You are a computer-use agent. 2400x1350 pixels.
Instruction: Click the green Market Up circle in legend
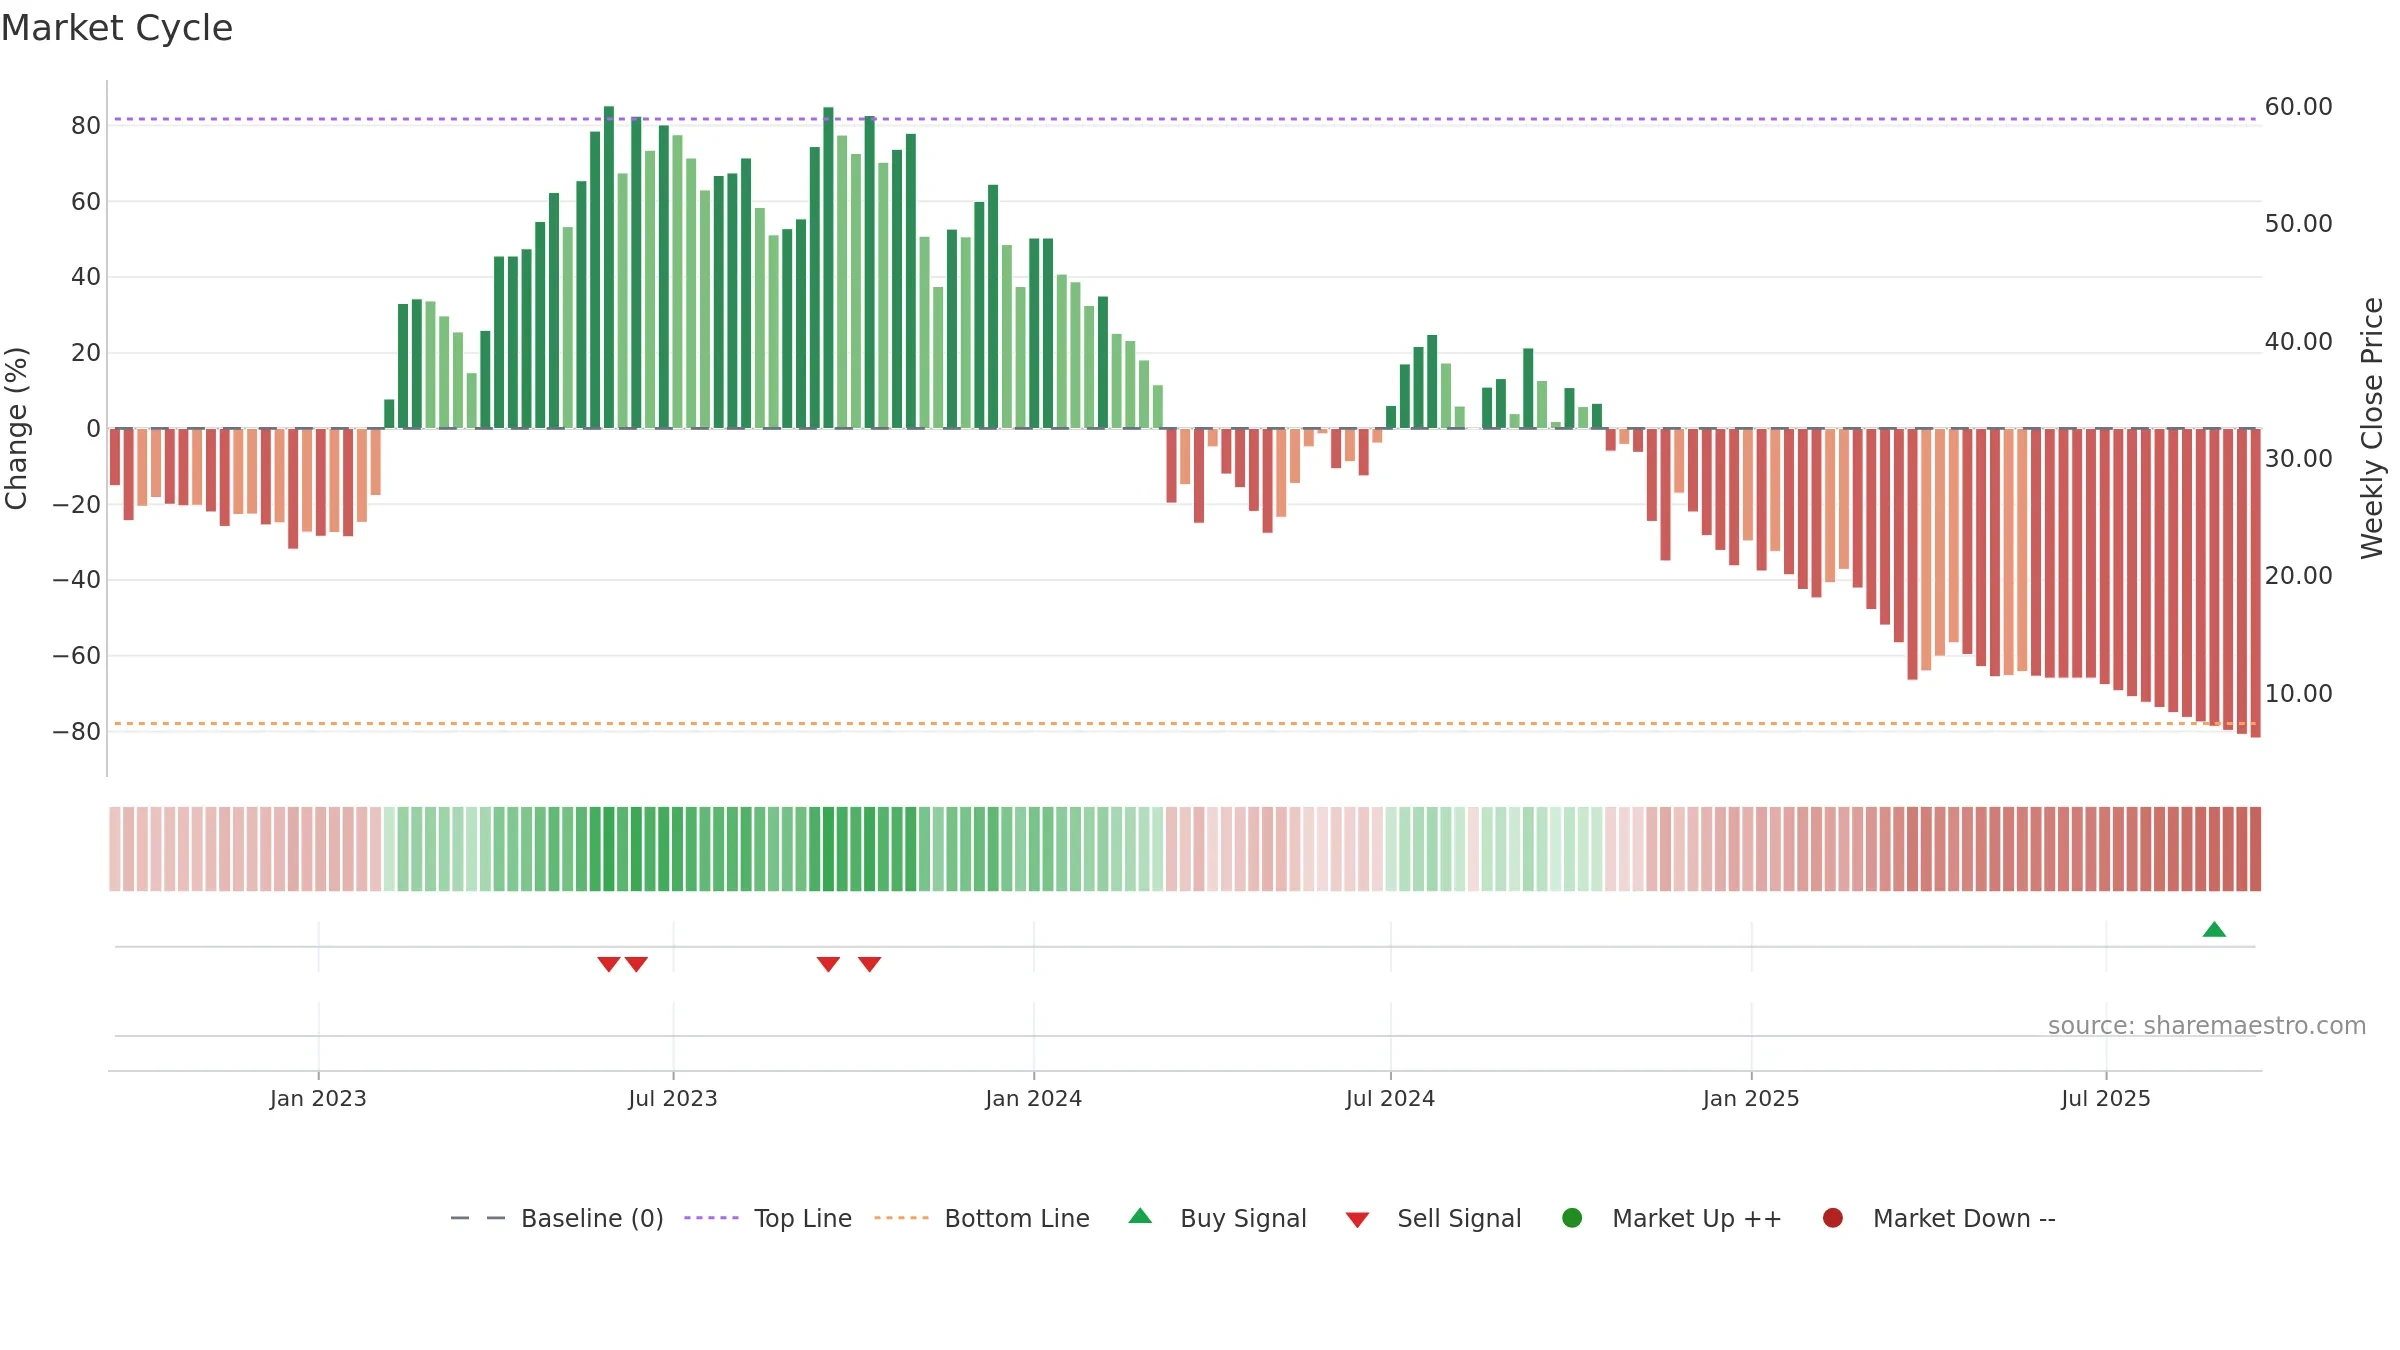[1572, 1217]
